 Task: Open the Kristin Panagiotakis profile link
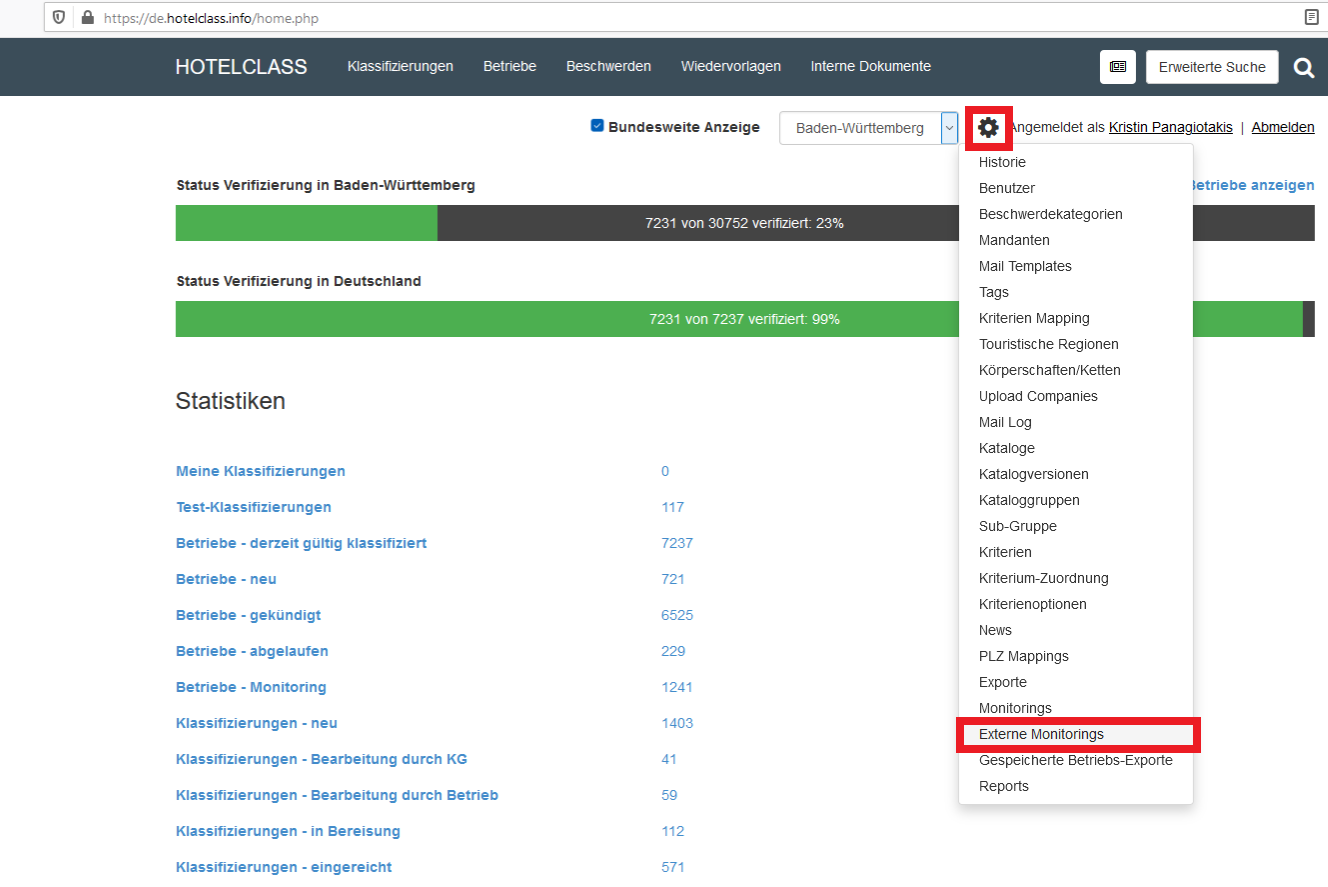pos(1170,127)
